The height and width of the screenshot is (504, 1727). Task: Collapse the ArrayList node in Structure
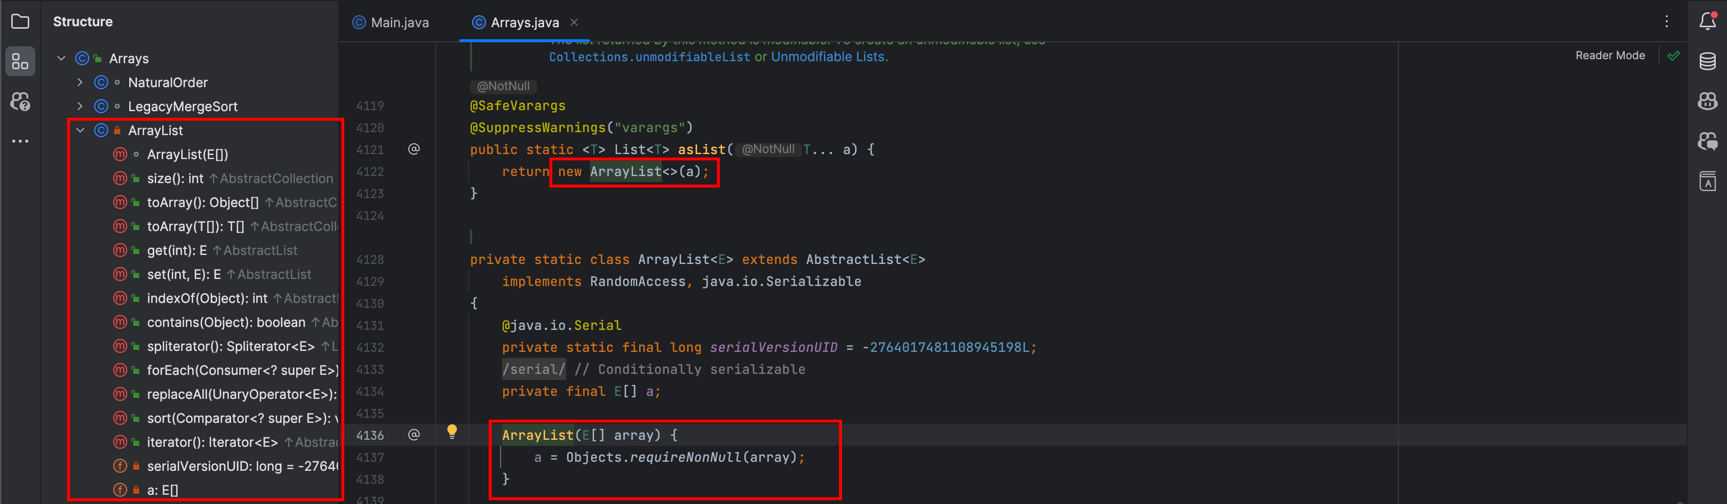81,130
